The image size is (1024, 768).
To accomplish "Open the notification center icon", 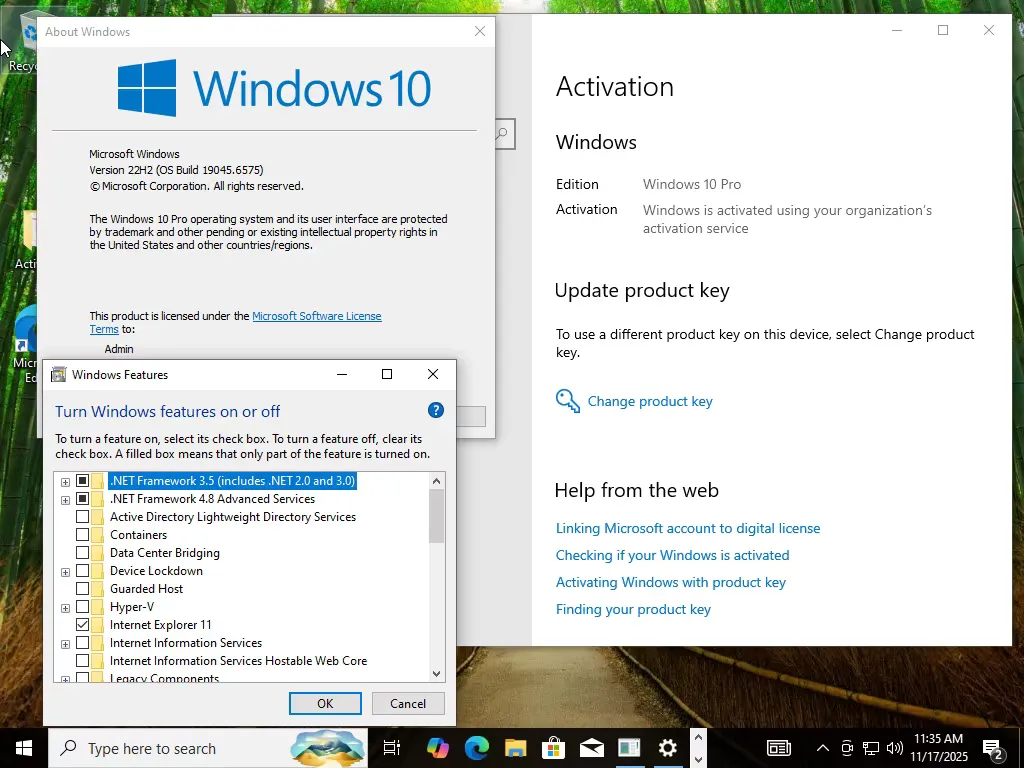I will (x=993, y=748).
